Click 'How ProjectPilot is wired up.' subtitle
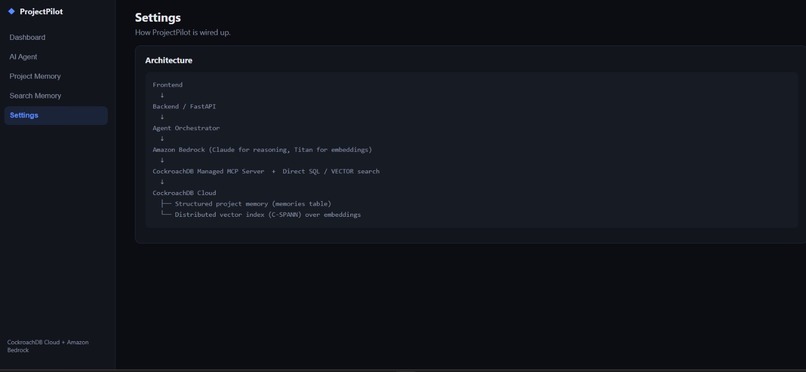 pyautogui.click(x=182, y=32)
